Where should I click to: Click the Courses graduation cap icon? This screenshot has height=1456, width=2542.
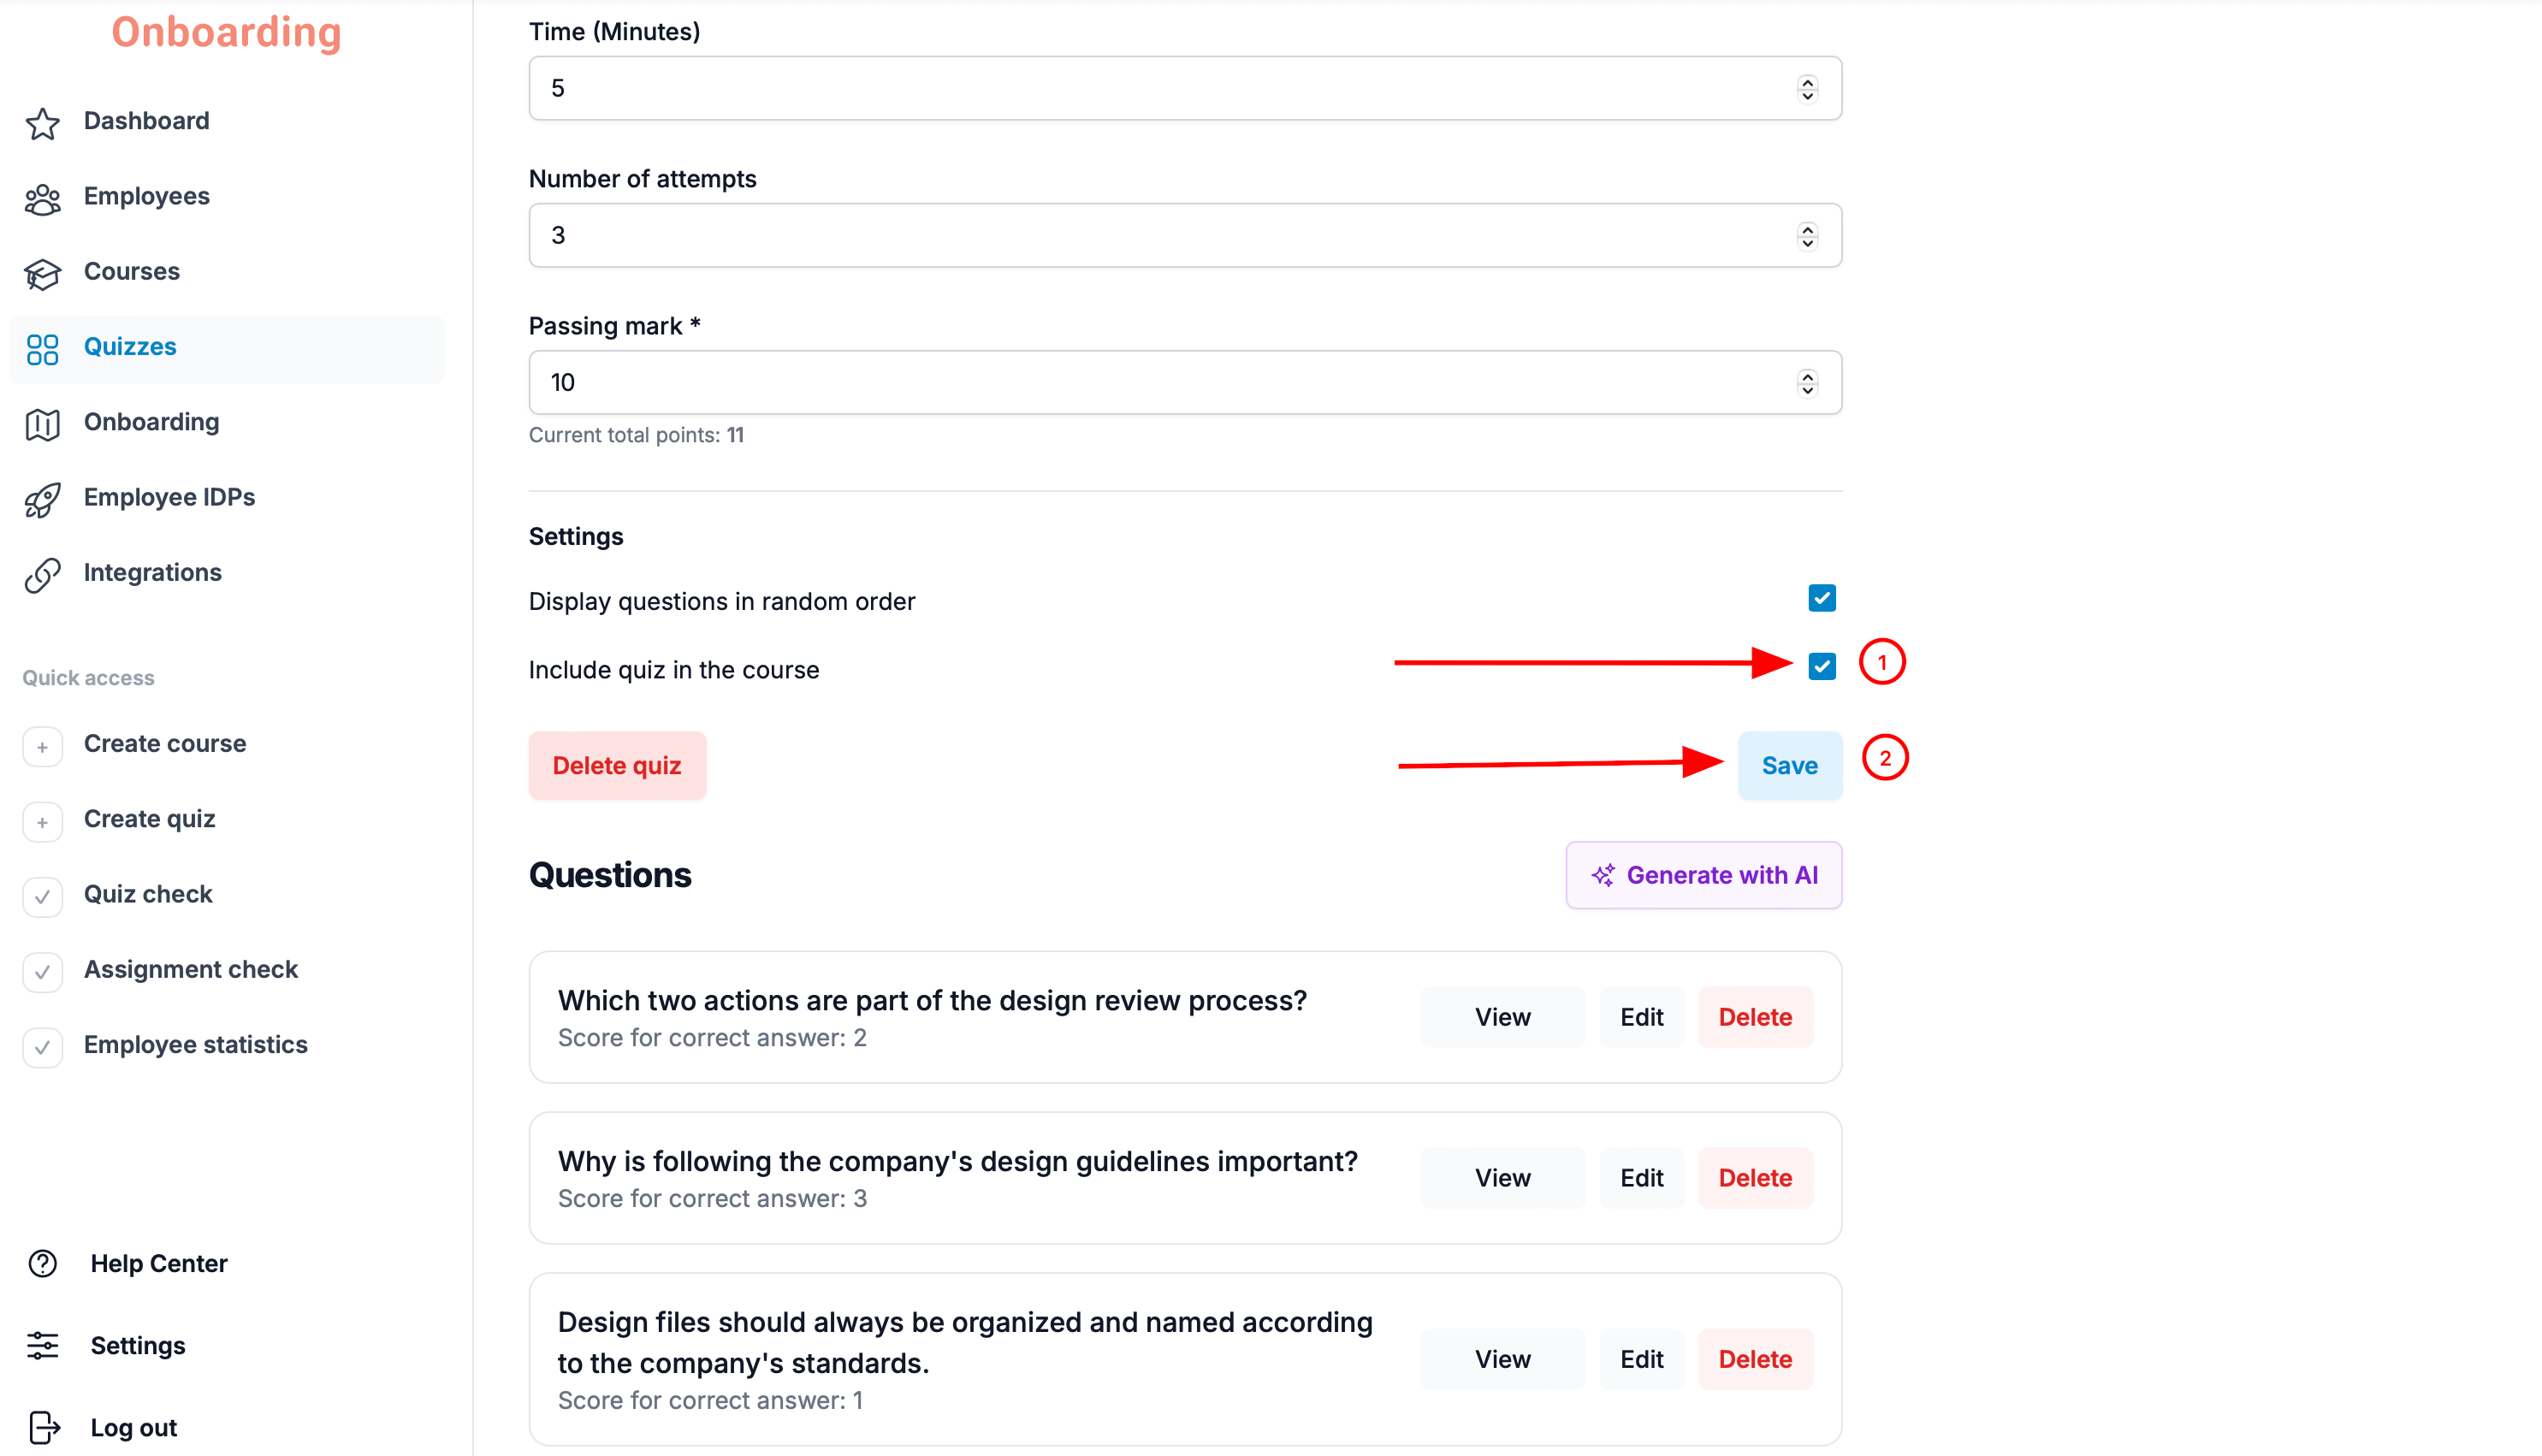(x=43, y=273)
